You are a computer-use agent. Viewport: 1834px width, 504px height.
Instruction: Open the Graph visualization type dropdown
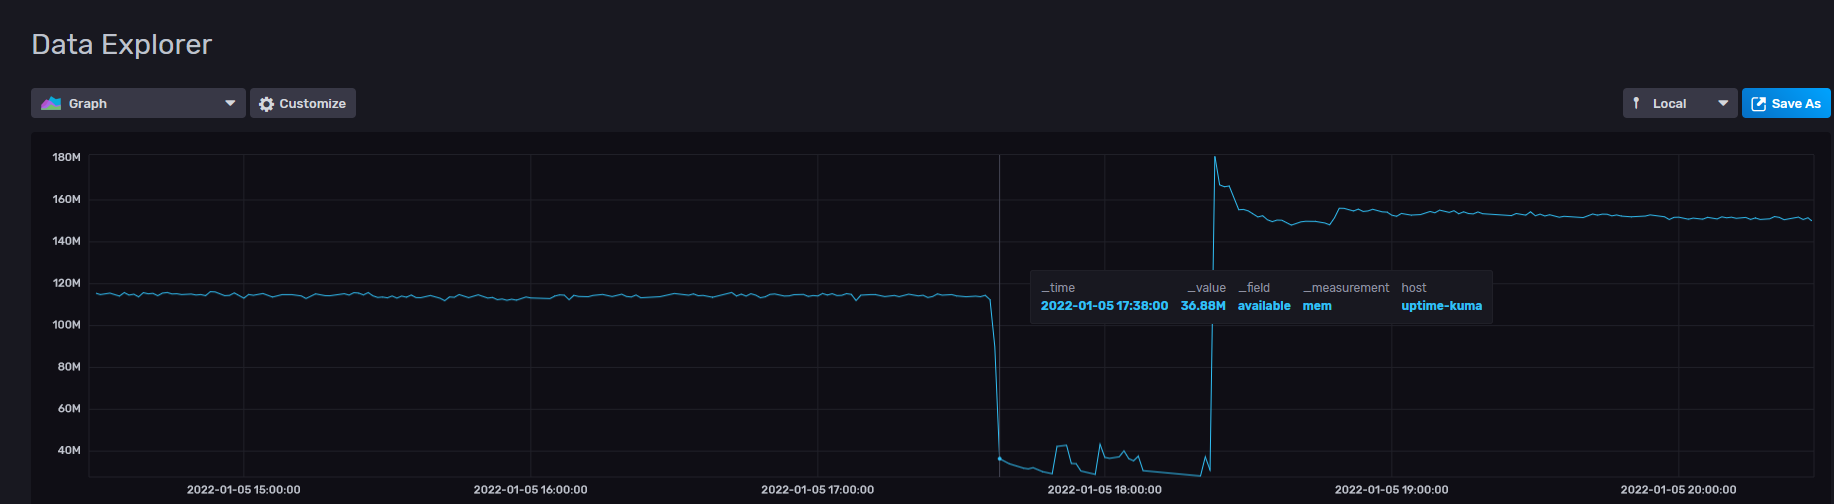[138, 103]
